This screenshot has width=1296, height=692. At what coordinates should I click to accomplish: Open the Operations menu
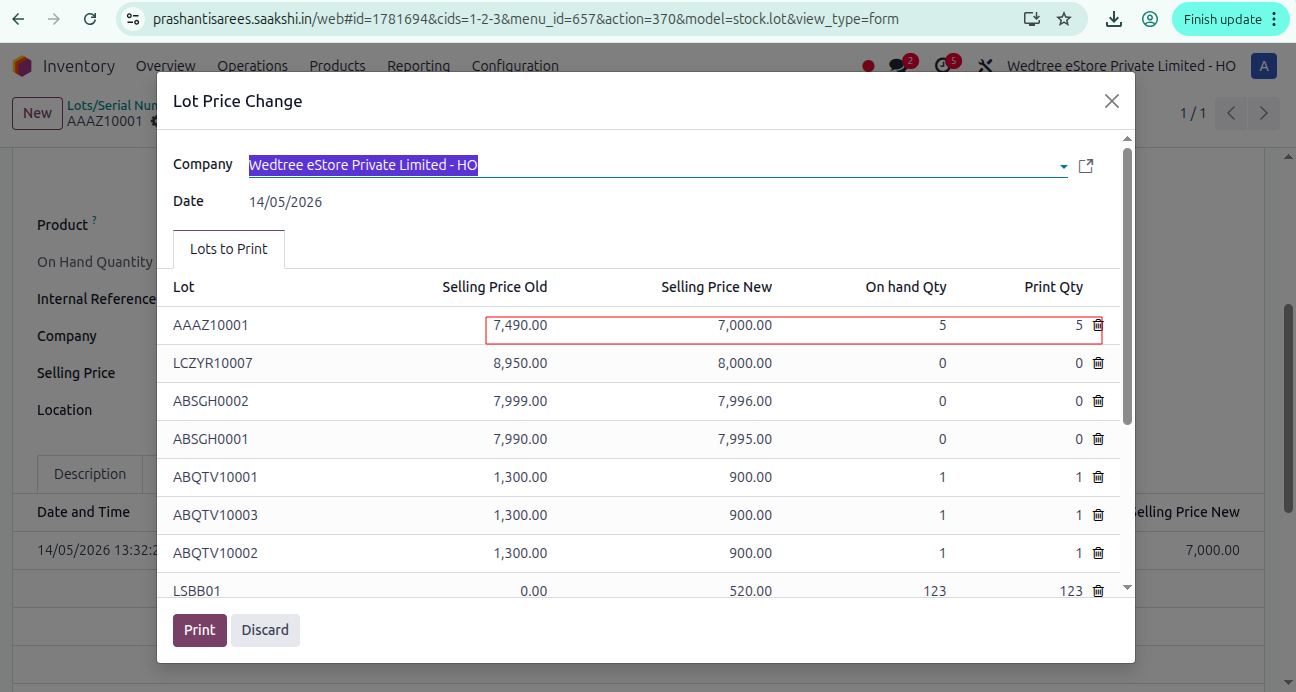[x=253, y=66]
